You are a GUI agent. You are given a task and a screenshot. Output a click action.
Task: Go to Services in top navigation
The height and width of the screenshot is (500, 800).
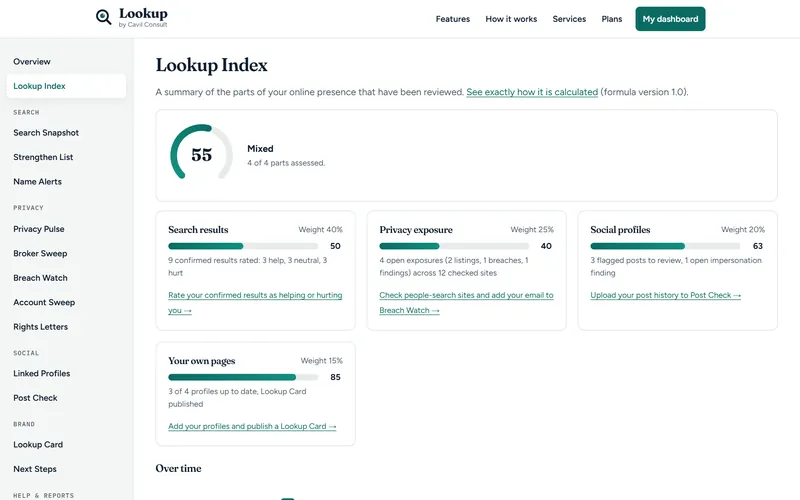tap(569, 19)
